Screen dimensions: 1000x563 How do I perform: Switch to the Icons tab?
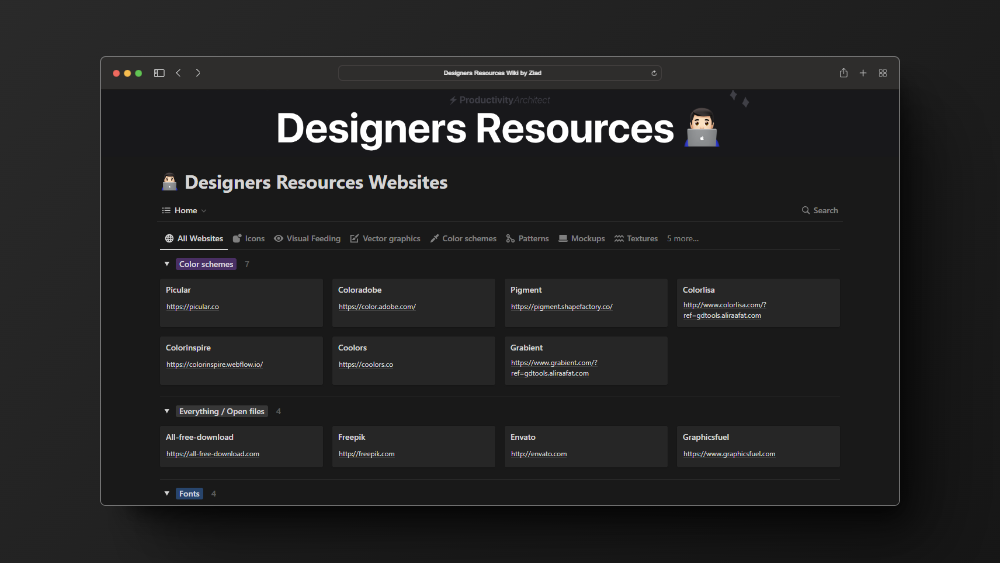(249, 238)
